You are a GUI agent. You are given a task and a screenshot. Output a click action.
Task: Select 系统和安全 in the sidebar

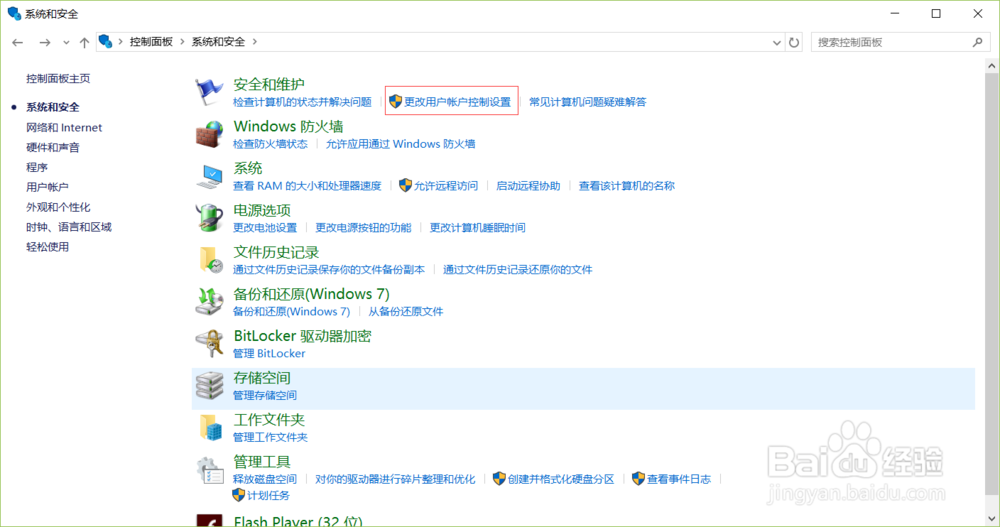pyautogui.click(x=53, y=107)
